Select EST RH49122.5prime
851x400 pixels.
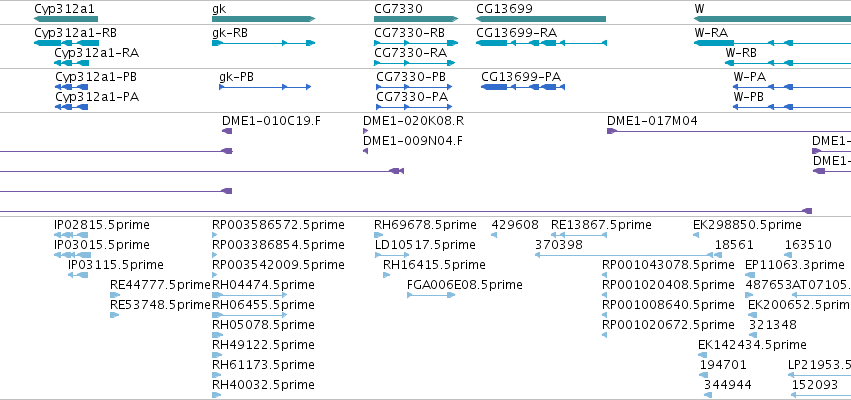pyautogui.click(x=217, y=355)
